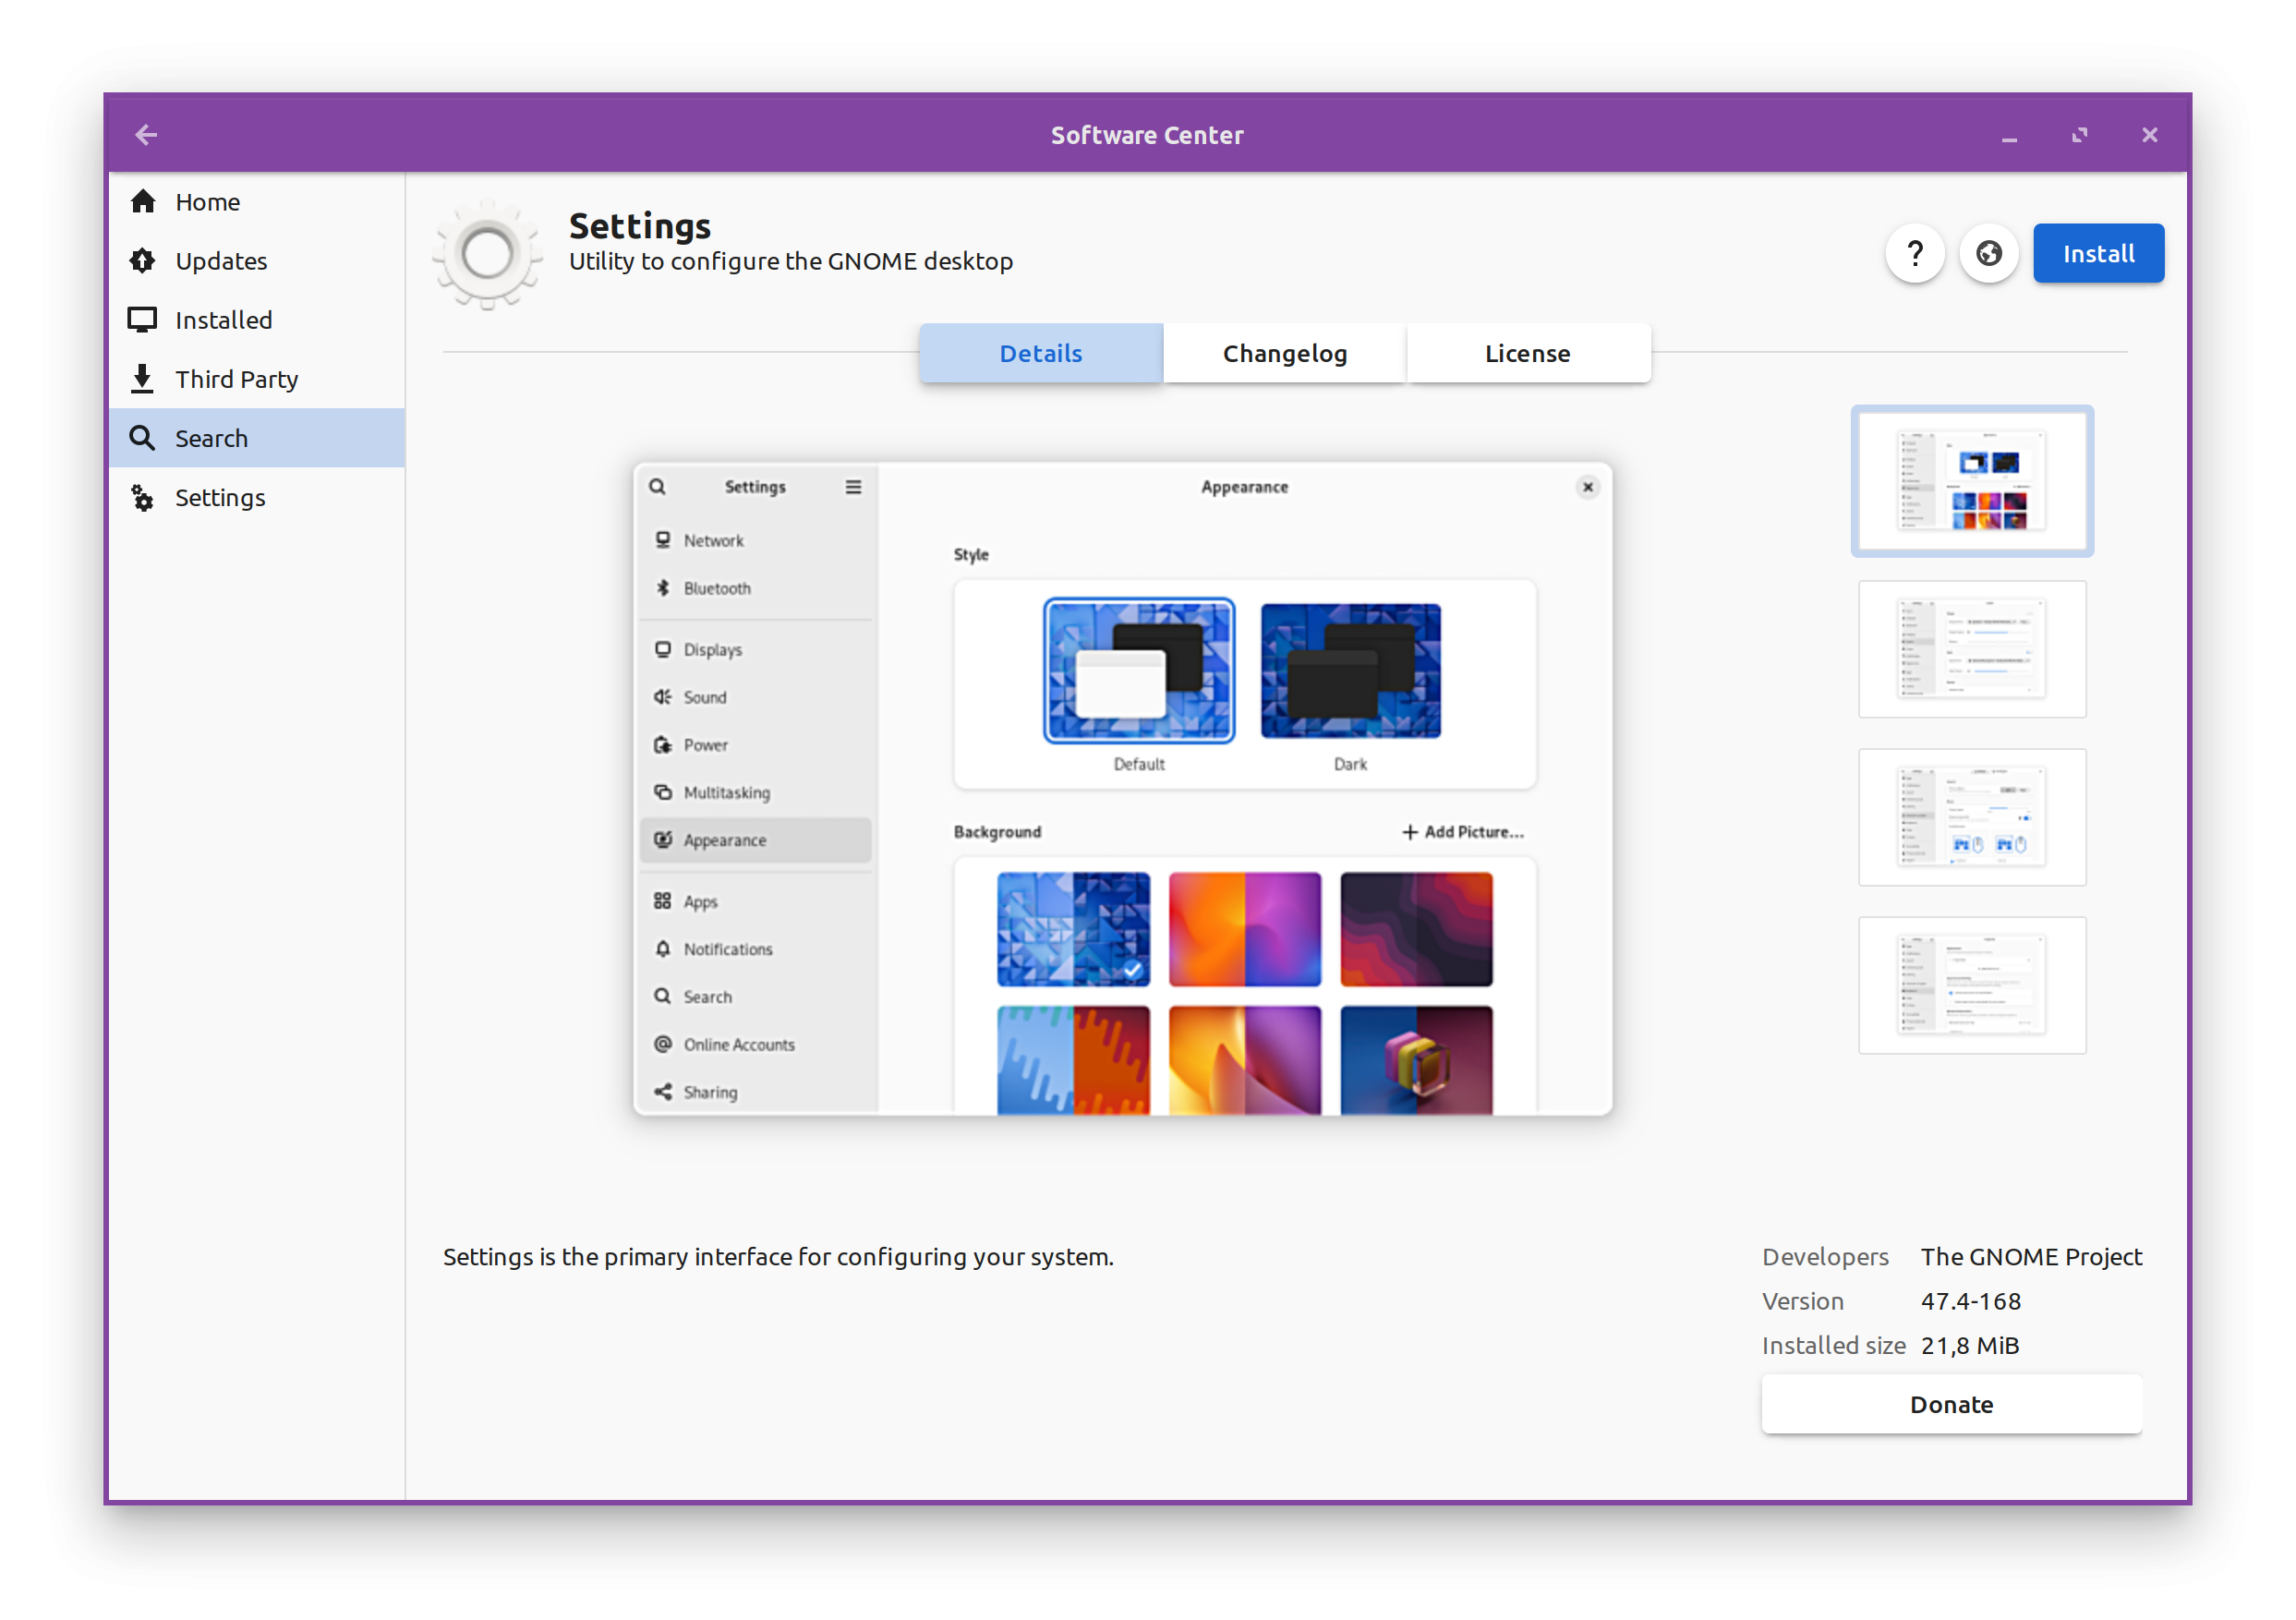Select the third screenshot thumbnail
2296x1620 pixels.
click(x=1971, y=817)
